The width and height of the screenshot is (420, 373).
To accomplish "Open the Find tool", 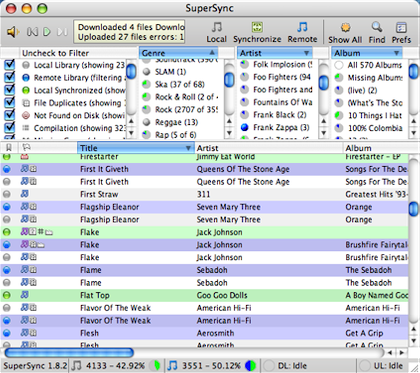I will coord(377,33).
